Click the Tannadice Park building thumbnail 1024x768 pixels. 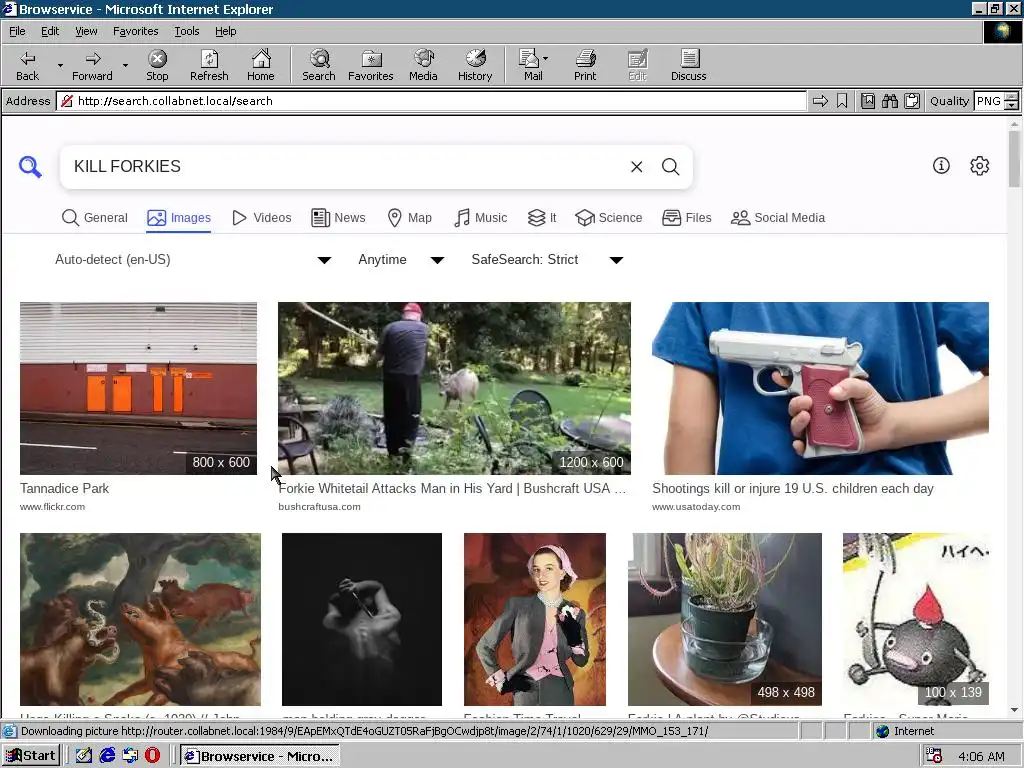(x=138, y=388)
